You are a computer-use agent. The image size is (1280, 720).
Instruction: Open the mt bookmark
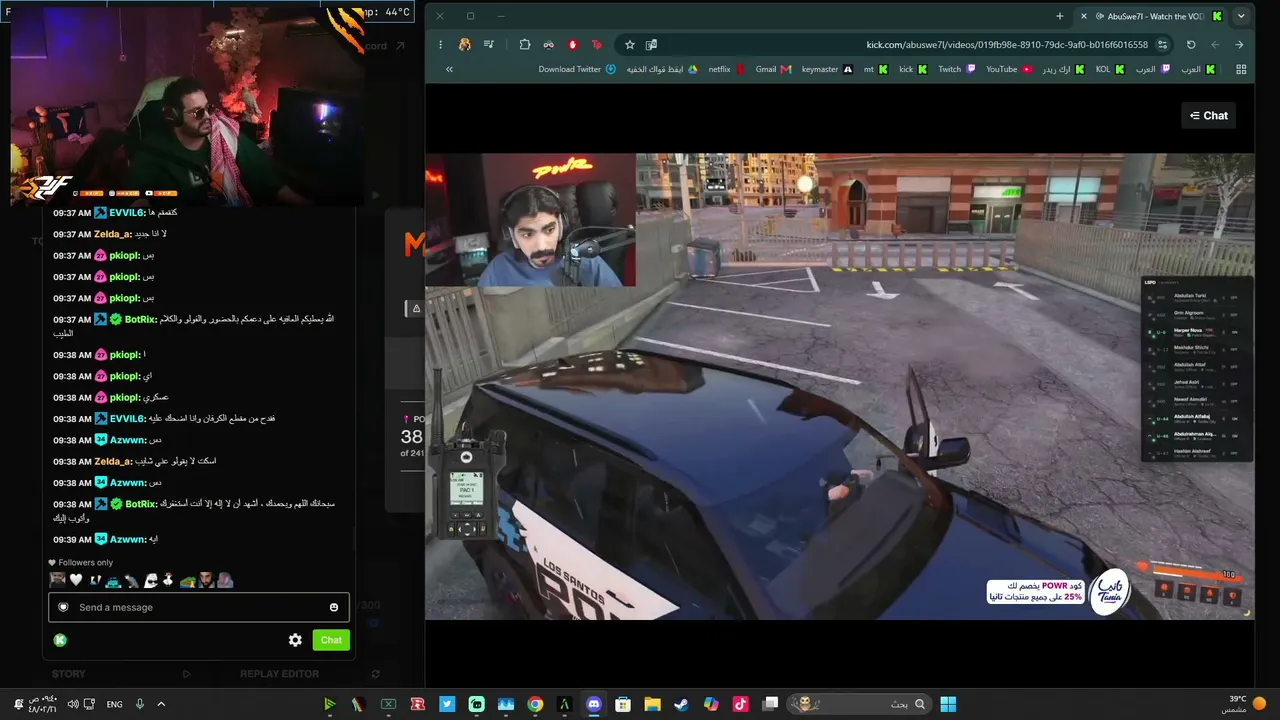pos(876,69)
